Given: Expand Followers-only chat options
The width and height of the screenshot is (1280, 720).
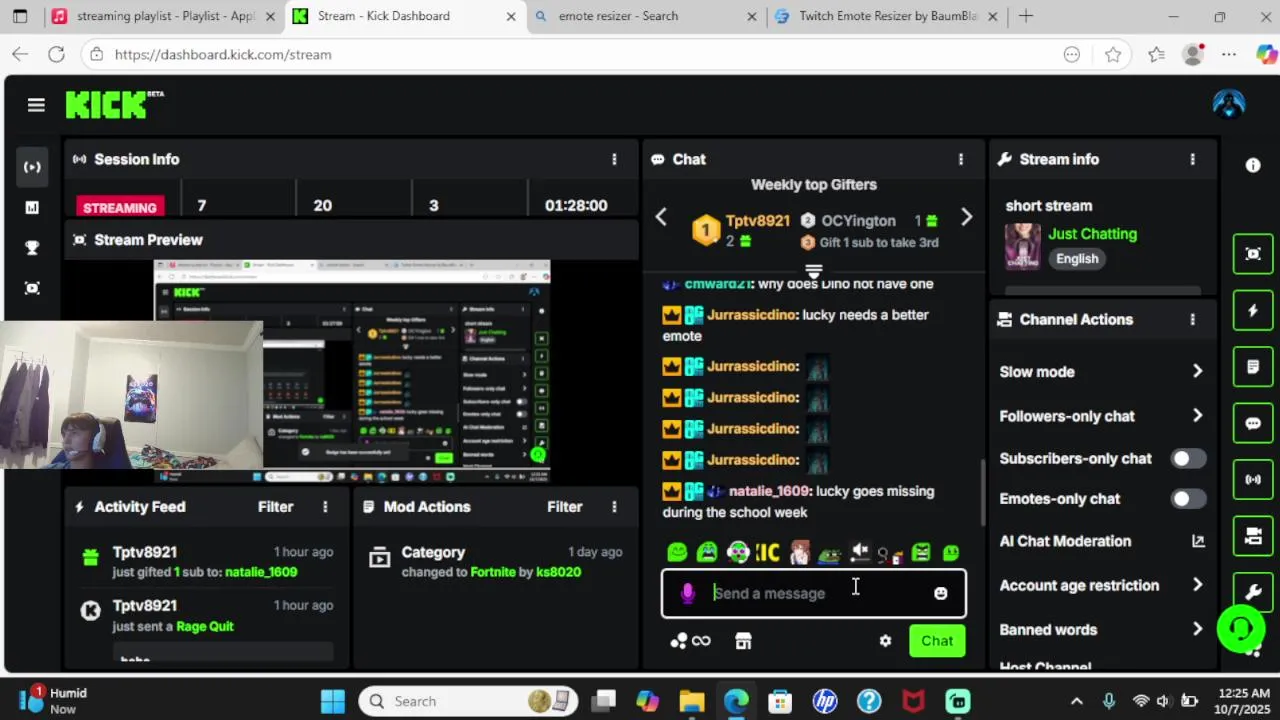Looking at the screenshot, I should pyautogui.click(x=1198, y=416).
